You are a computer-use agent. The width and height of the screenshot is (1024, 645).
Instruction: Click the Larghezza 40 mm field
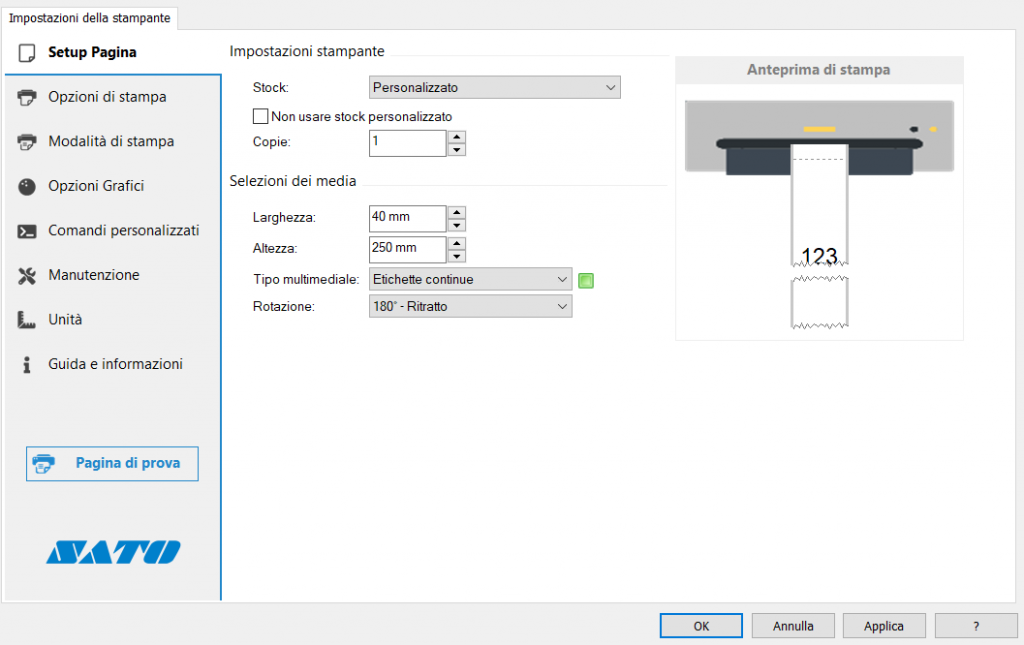(x=408, y=219)
